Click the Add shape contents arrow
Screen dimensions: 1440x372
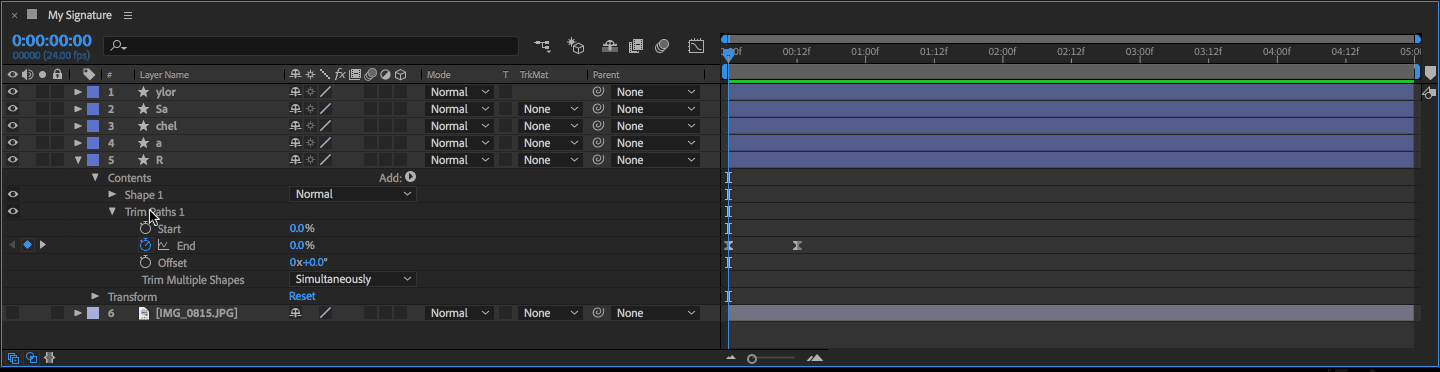click(x=410, y=177)
